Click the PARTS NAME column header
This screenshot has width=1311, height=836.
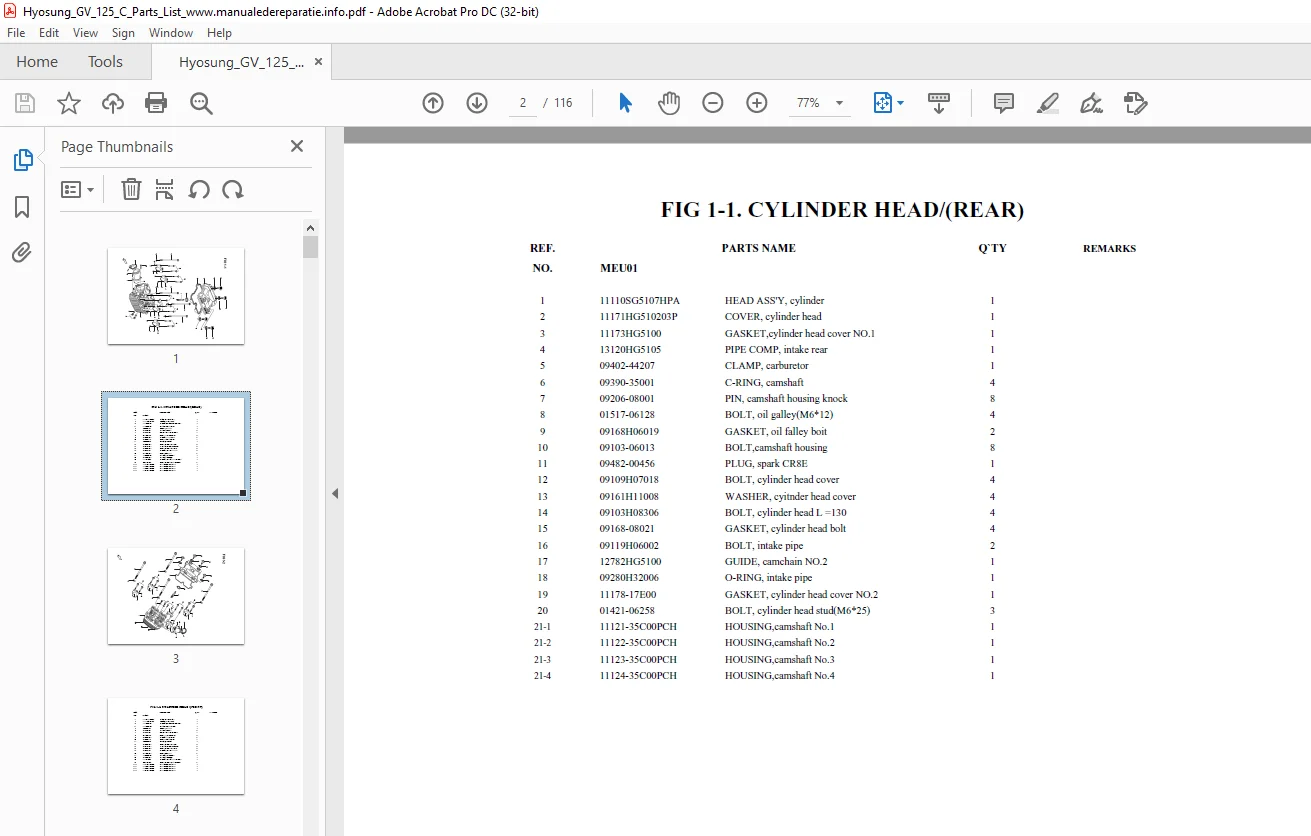[759, 248]
